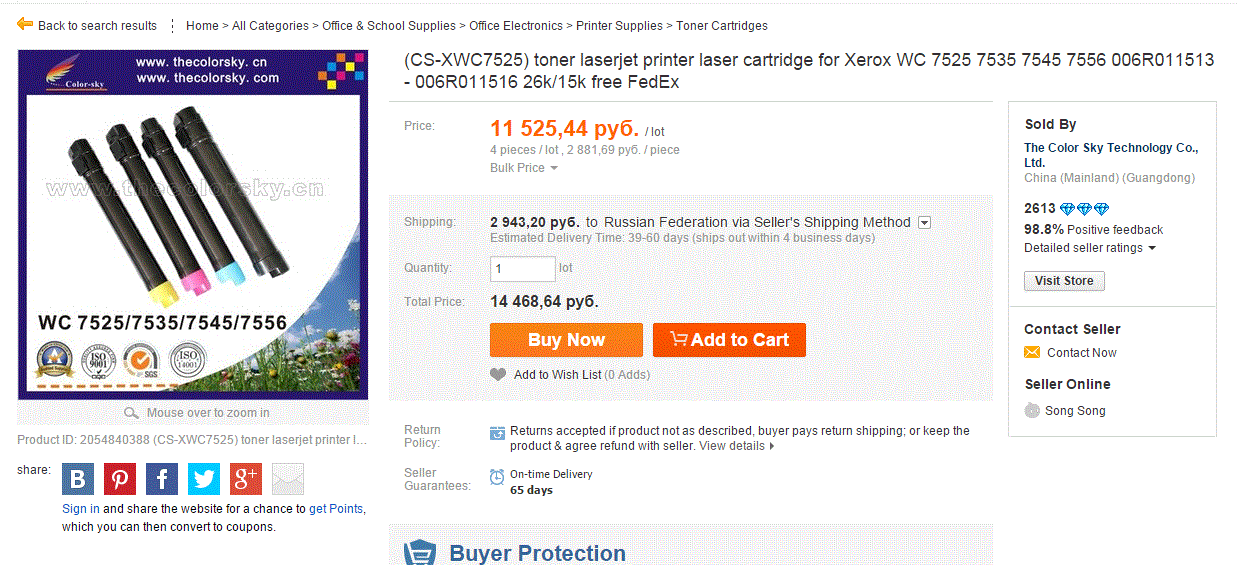Image resolution: width=1237 pixels, height=565 pixels.
Task: Click the quantity input field
Action: [523, 269]
